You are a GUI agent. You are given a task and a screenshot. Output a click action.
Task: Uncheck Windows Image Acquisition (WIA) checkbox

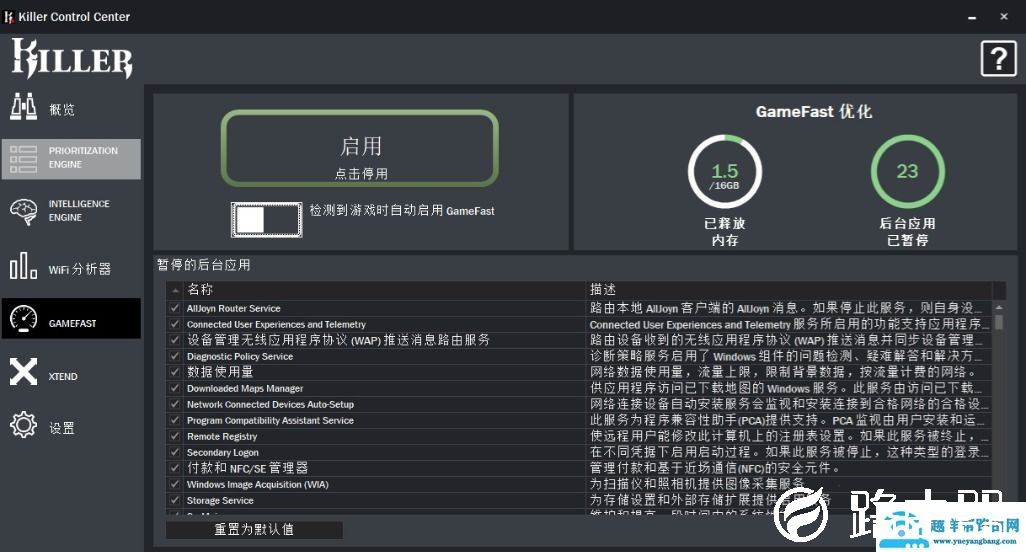(x=175, y=484)
